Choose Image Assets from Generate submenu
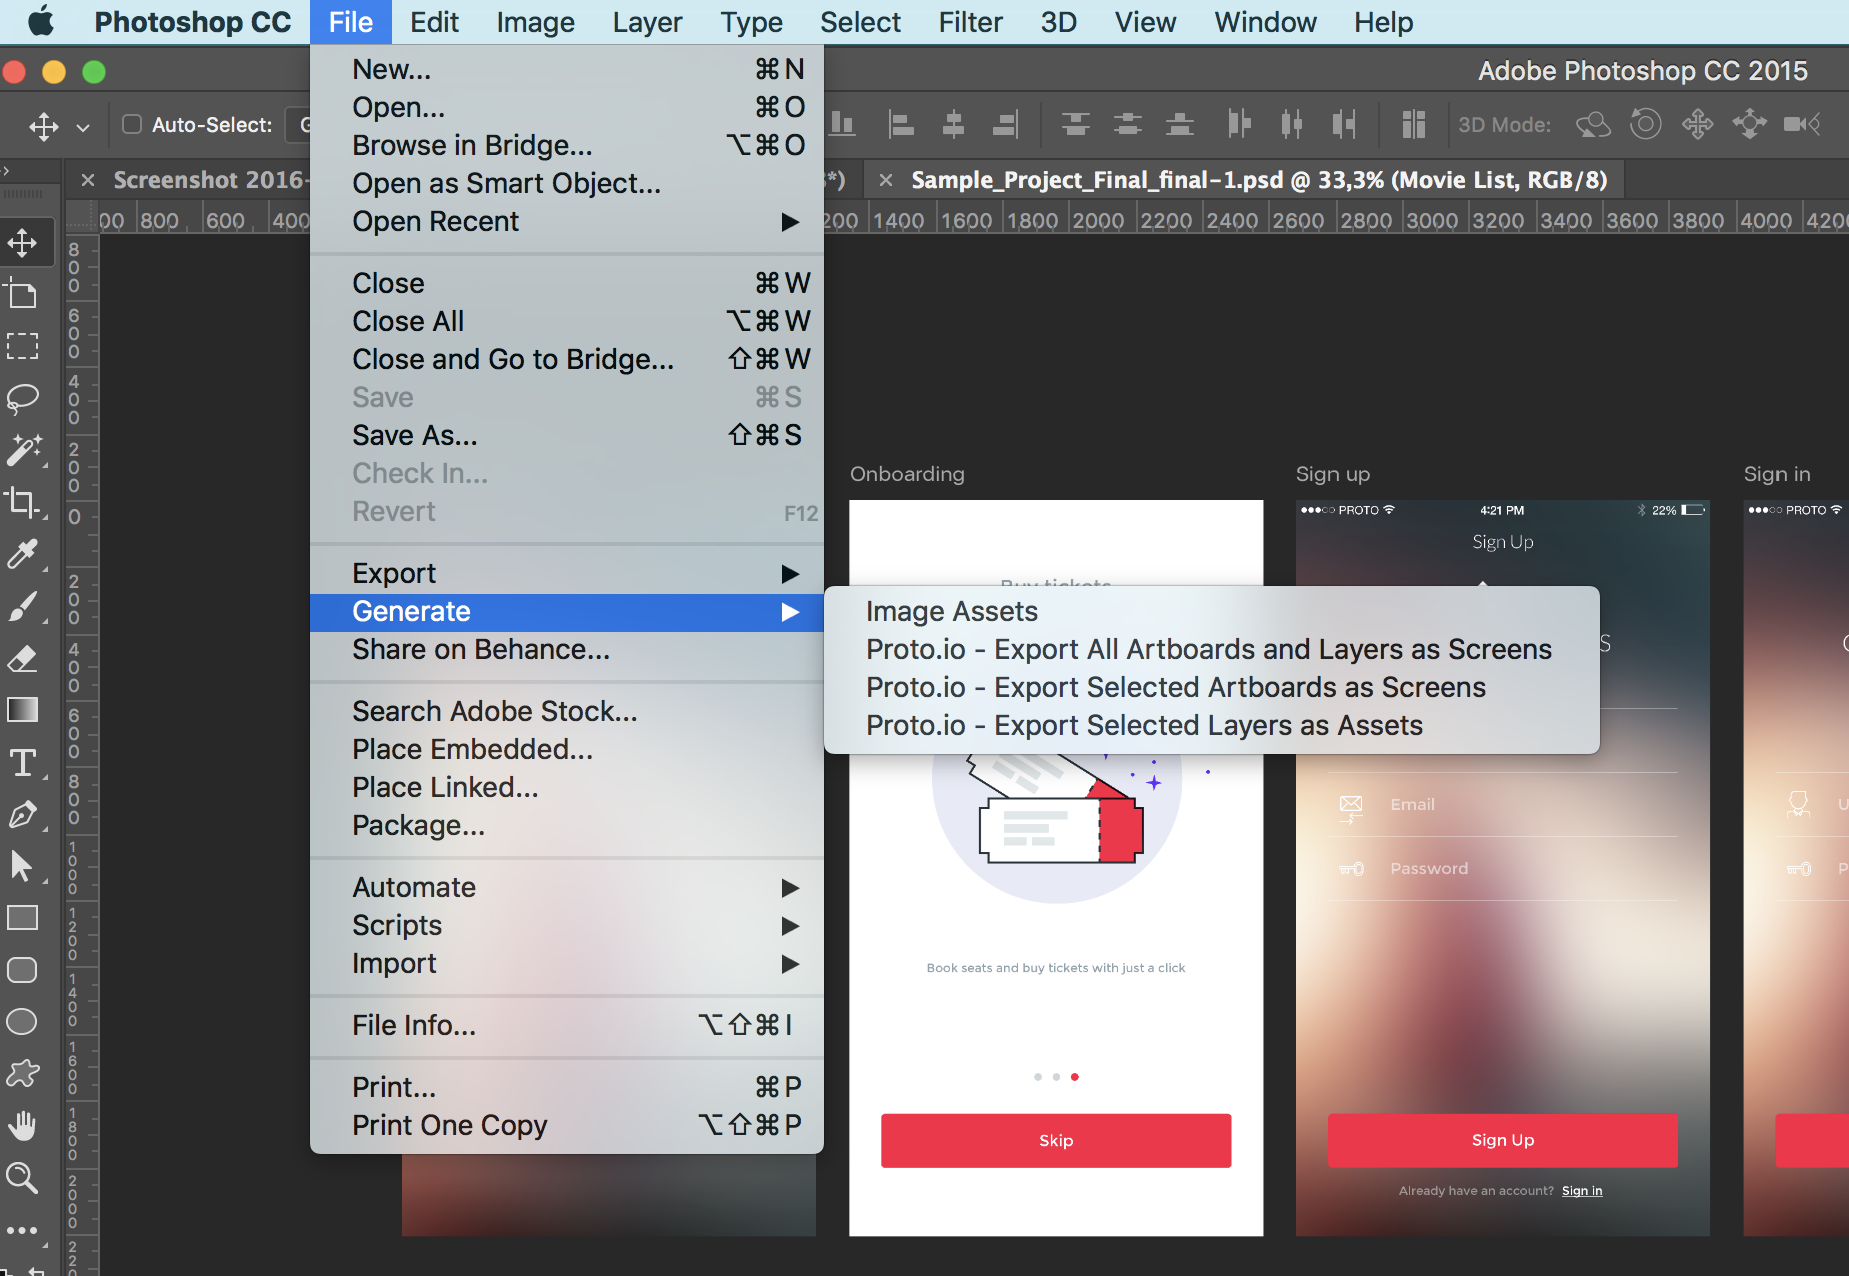The height and width of the screenshot is (1276, 1849). pyautogui.click(x=1212, y=611)
